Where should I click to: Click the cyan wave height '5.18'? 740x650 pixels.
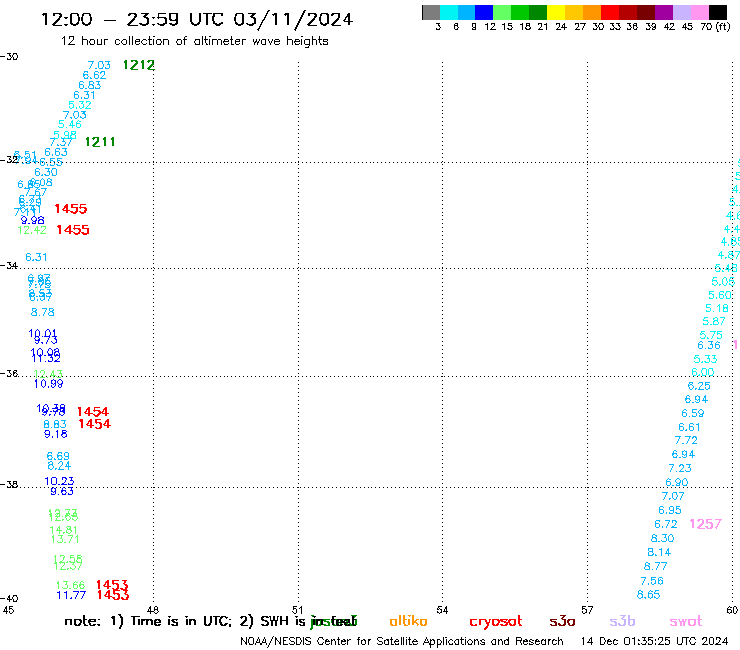(717, 308)
